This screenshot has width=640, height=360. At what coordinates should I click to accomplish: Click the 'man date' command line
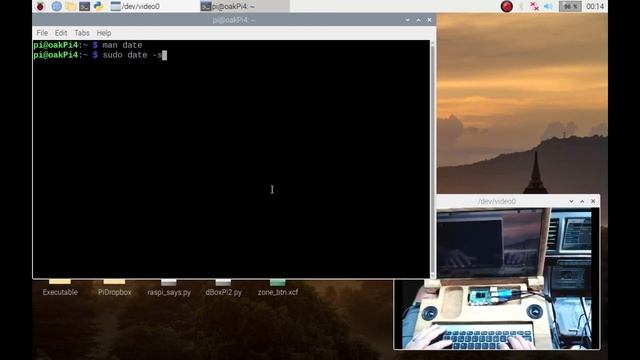(88, 45)
